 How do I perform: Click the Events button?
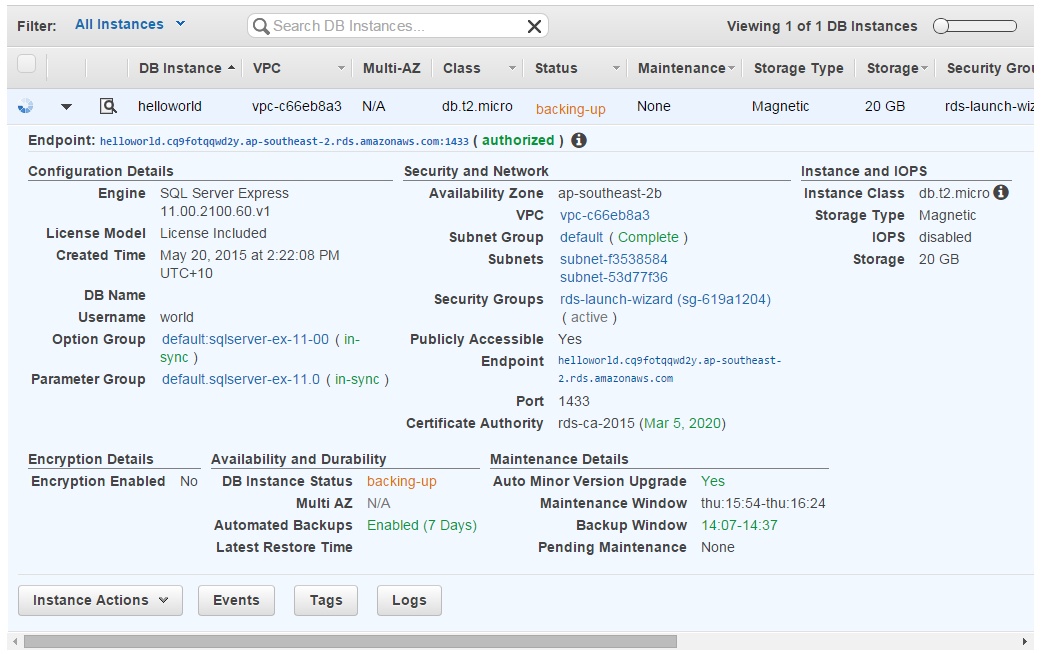click(x=236, y=600)
